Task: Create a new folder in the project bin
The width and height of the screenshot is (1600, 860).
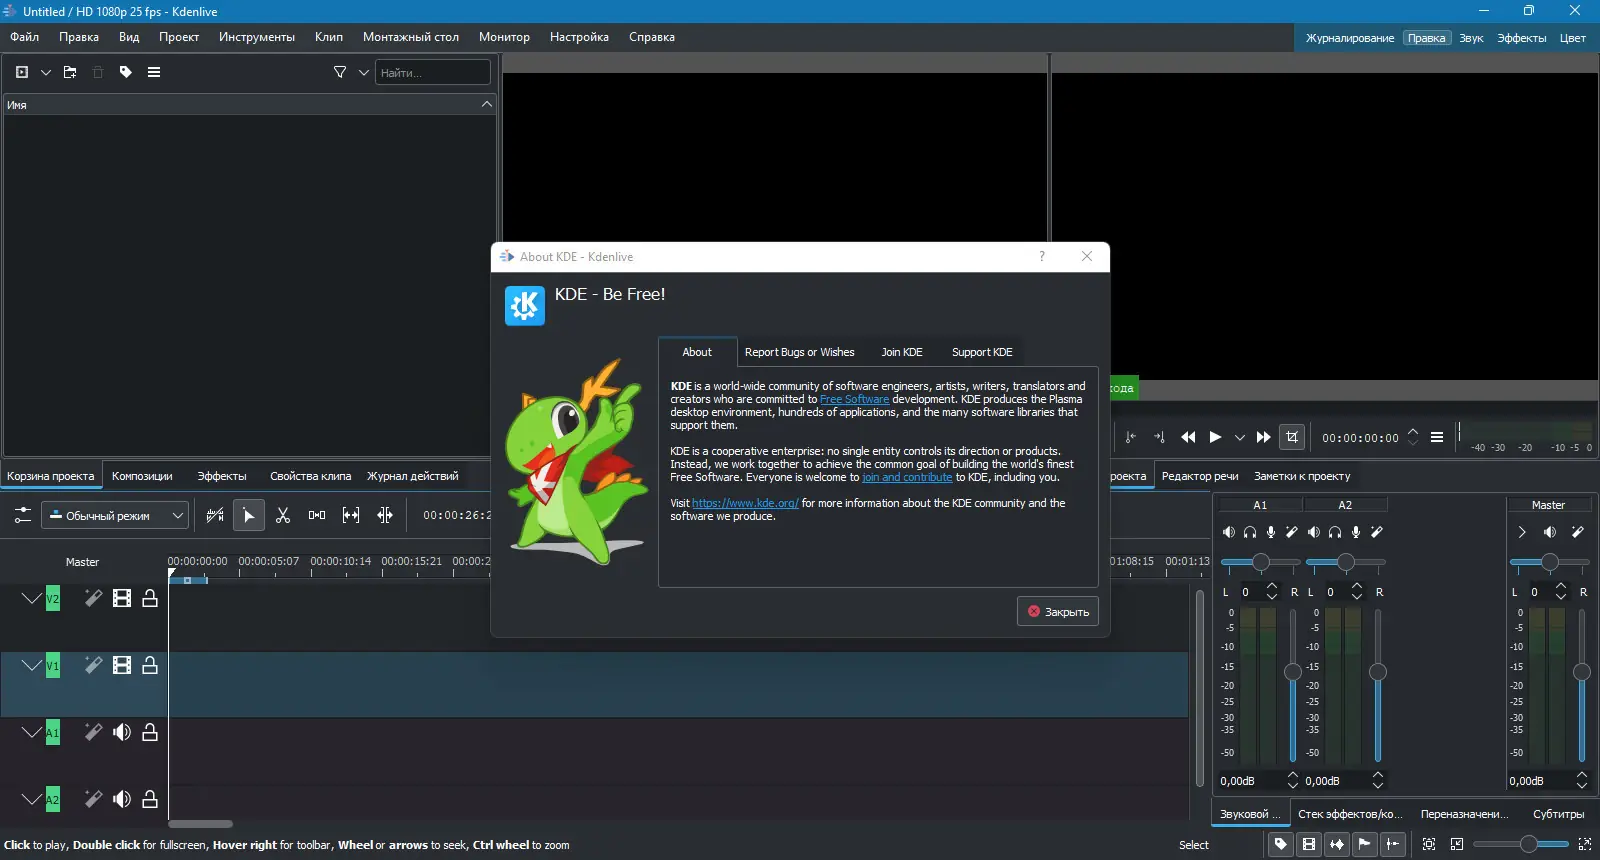Action: tap(70, 72)
